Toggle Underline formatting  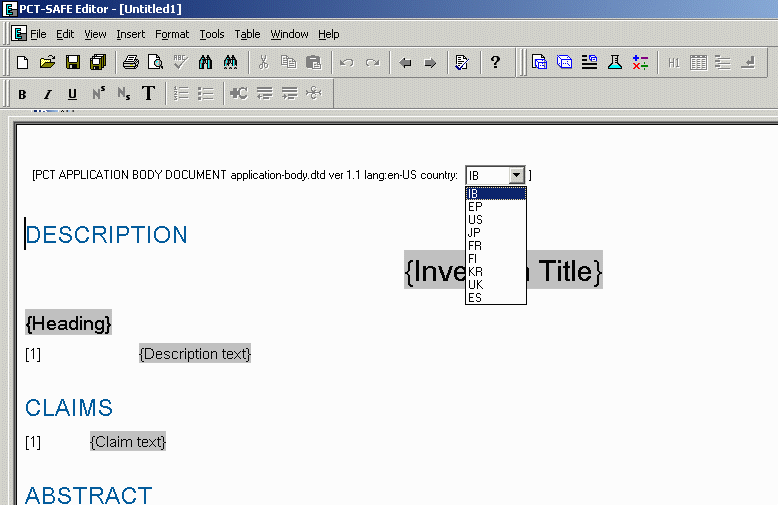[x=72, y=94]
